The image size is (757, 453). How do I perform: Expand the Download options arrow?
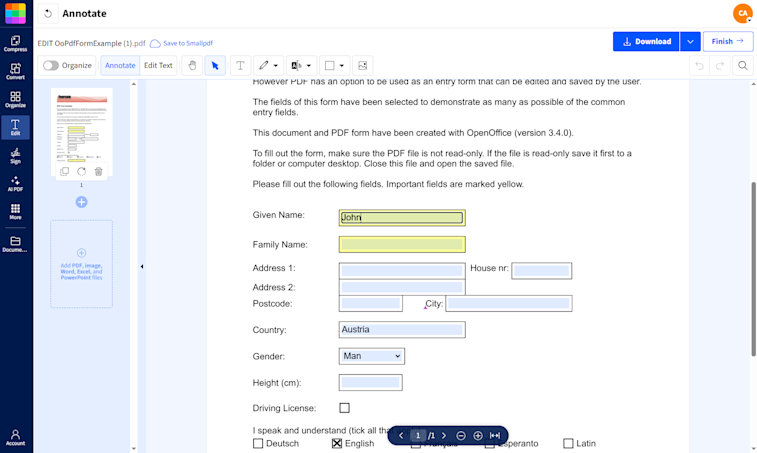[x=690, y=42]
